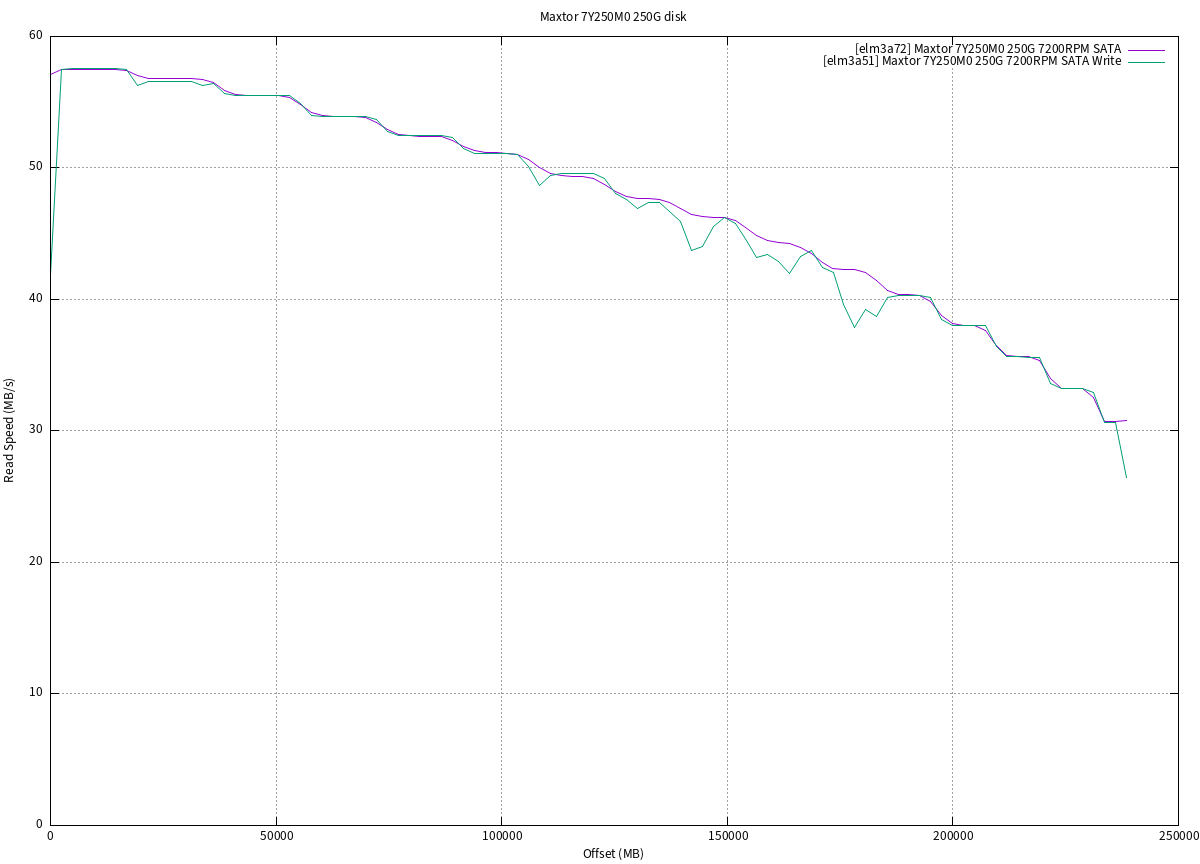Viewport: 1200px width, 864px height.
Task: Click the green legend line sample
Action: coord(1147,61)
